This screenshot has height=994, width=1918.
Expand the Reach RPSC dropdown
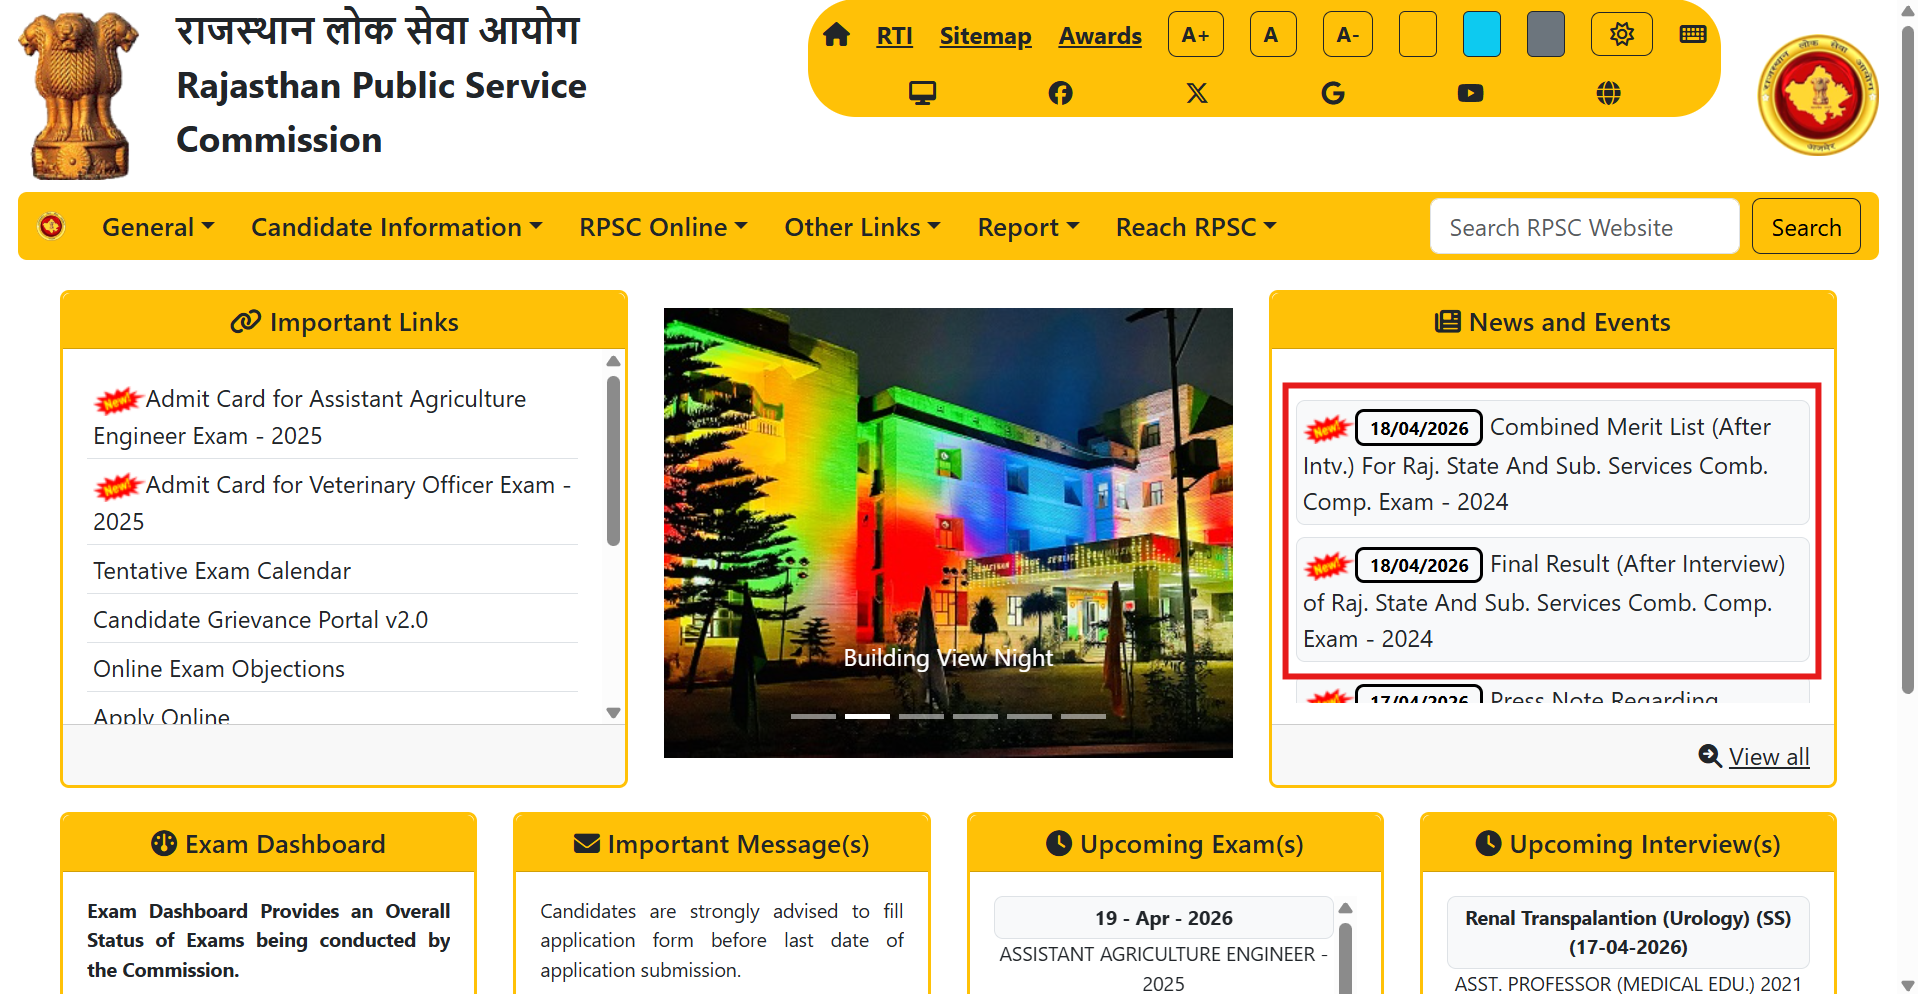click(1196, 227)
